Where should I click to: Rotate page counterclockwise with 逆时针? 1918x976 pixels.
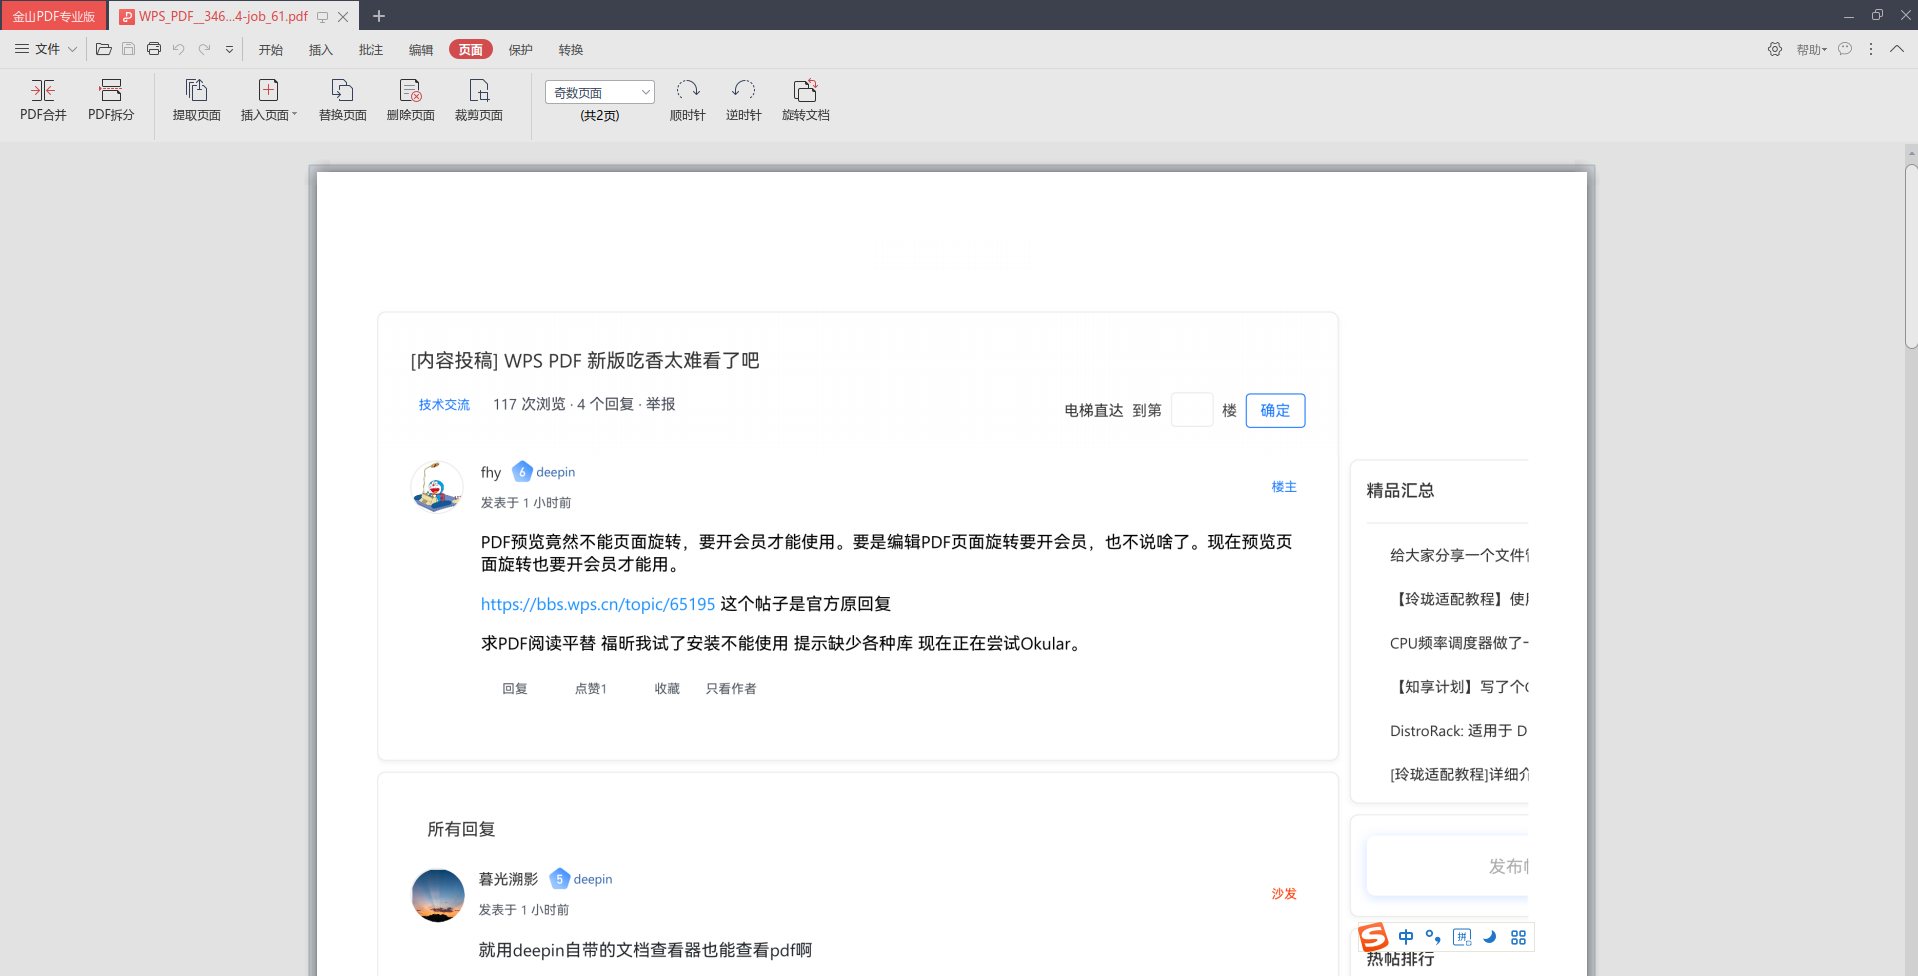pyautogui.click(x=744, y=100)
